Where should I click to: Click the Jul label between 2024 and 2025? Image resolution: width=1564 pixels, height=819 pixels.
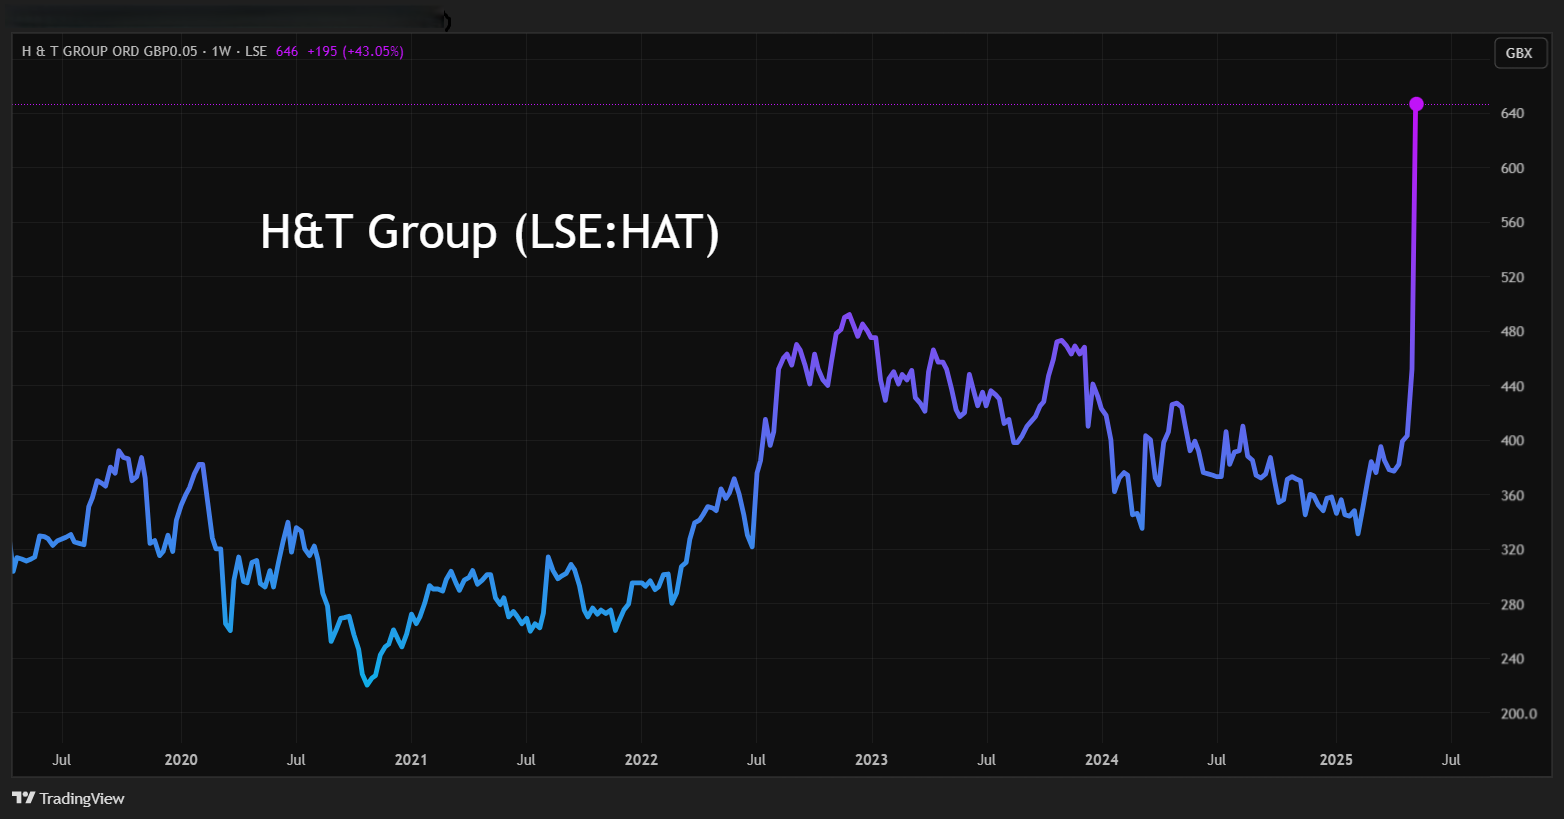click(x=1216, y=759)
